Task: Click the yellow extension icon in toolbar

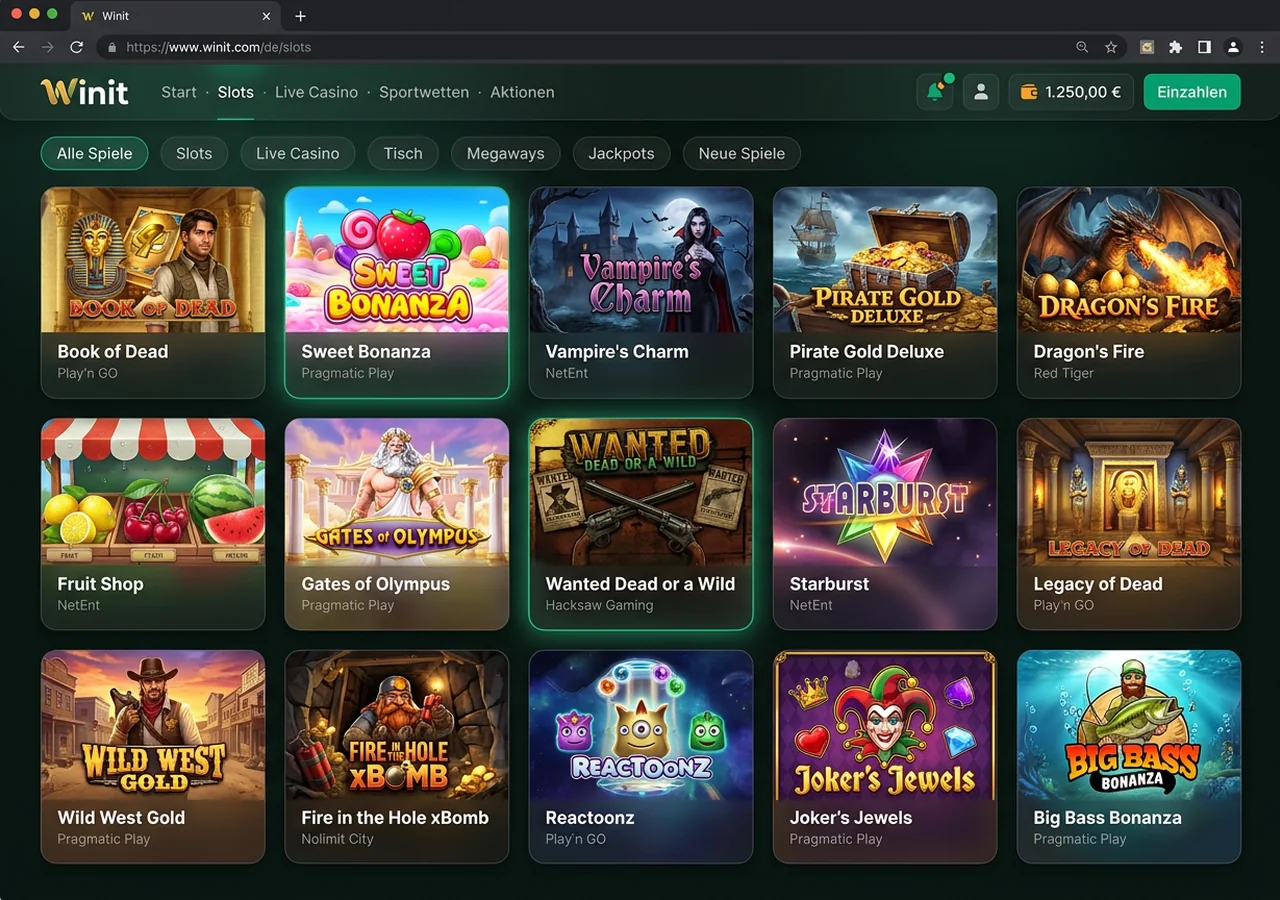Action: [x=1147, y=47]
